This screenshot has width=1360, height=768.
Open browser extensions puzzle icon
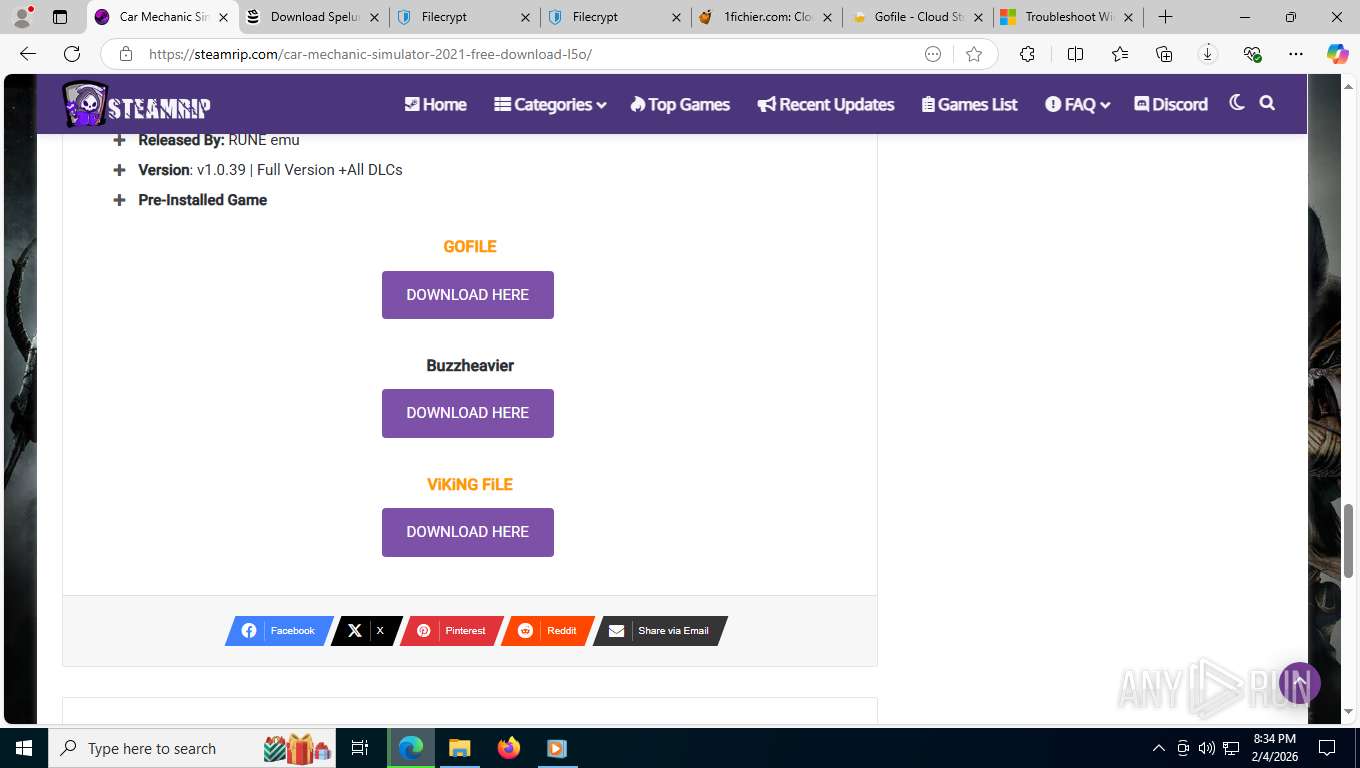tap(1027, 54)
